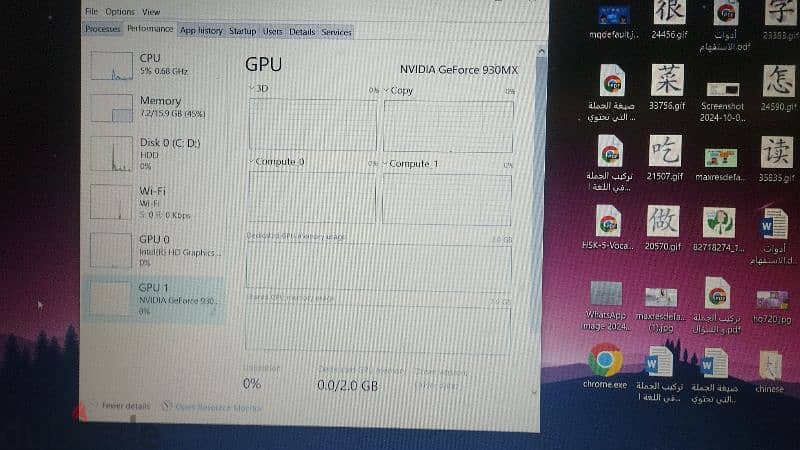Open the mqdefault.j.. desktop image file
This screenshot has width=800, height=450.
pyautogui.click(x=613, y=20)
